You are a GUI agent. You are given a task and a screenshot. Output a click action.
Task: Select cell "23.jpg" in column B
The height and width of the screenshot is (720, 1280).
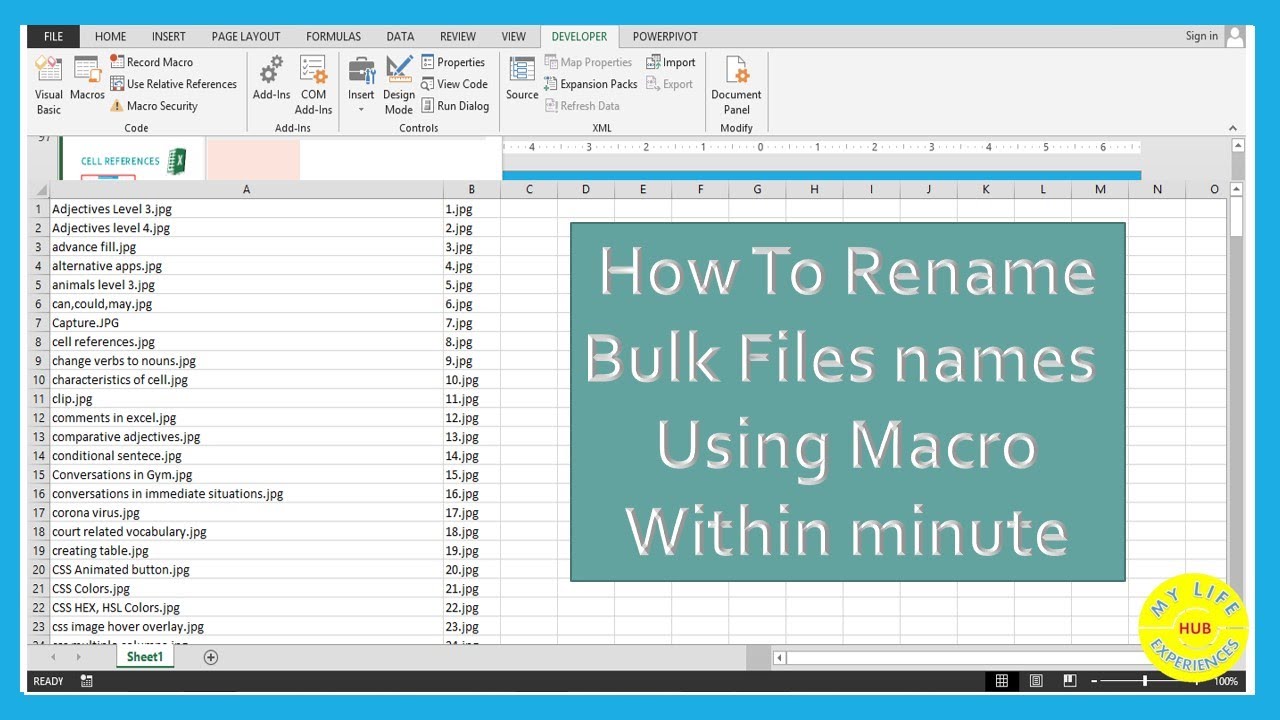coord(472,627)
